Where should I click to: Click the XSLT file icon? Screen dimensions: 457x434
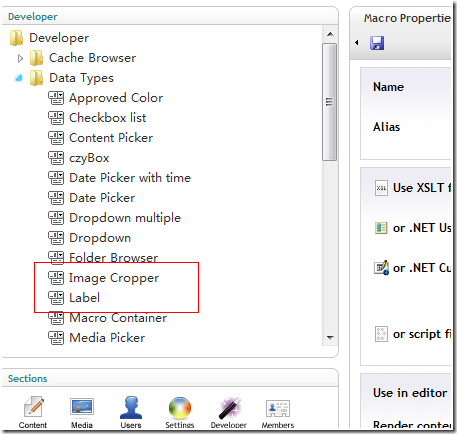(381, 188)
